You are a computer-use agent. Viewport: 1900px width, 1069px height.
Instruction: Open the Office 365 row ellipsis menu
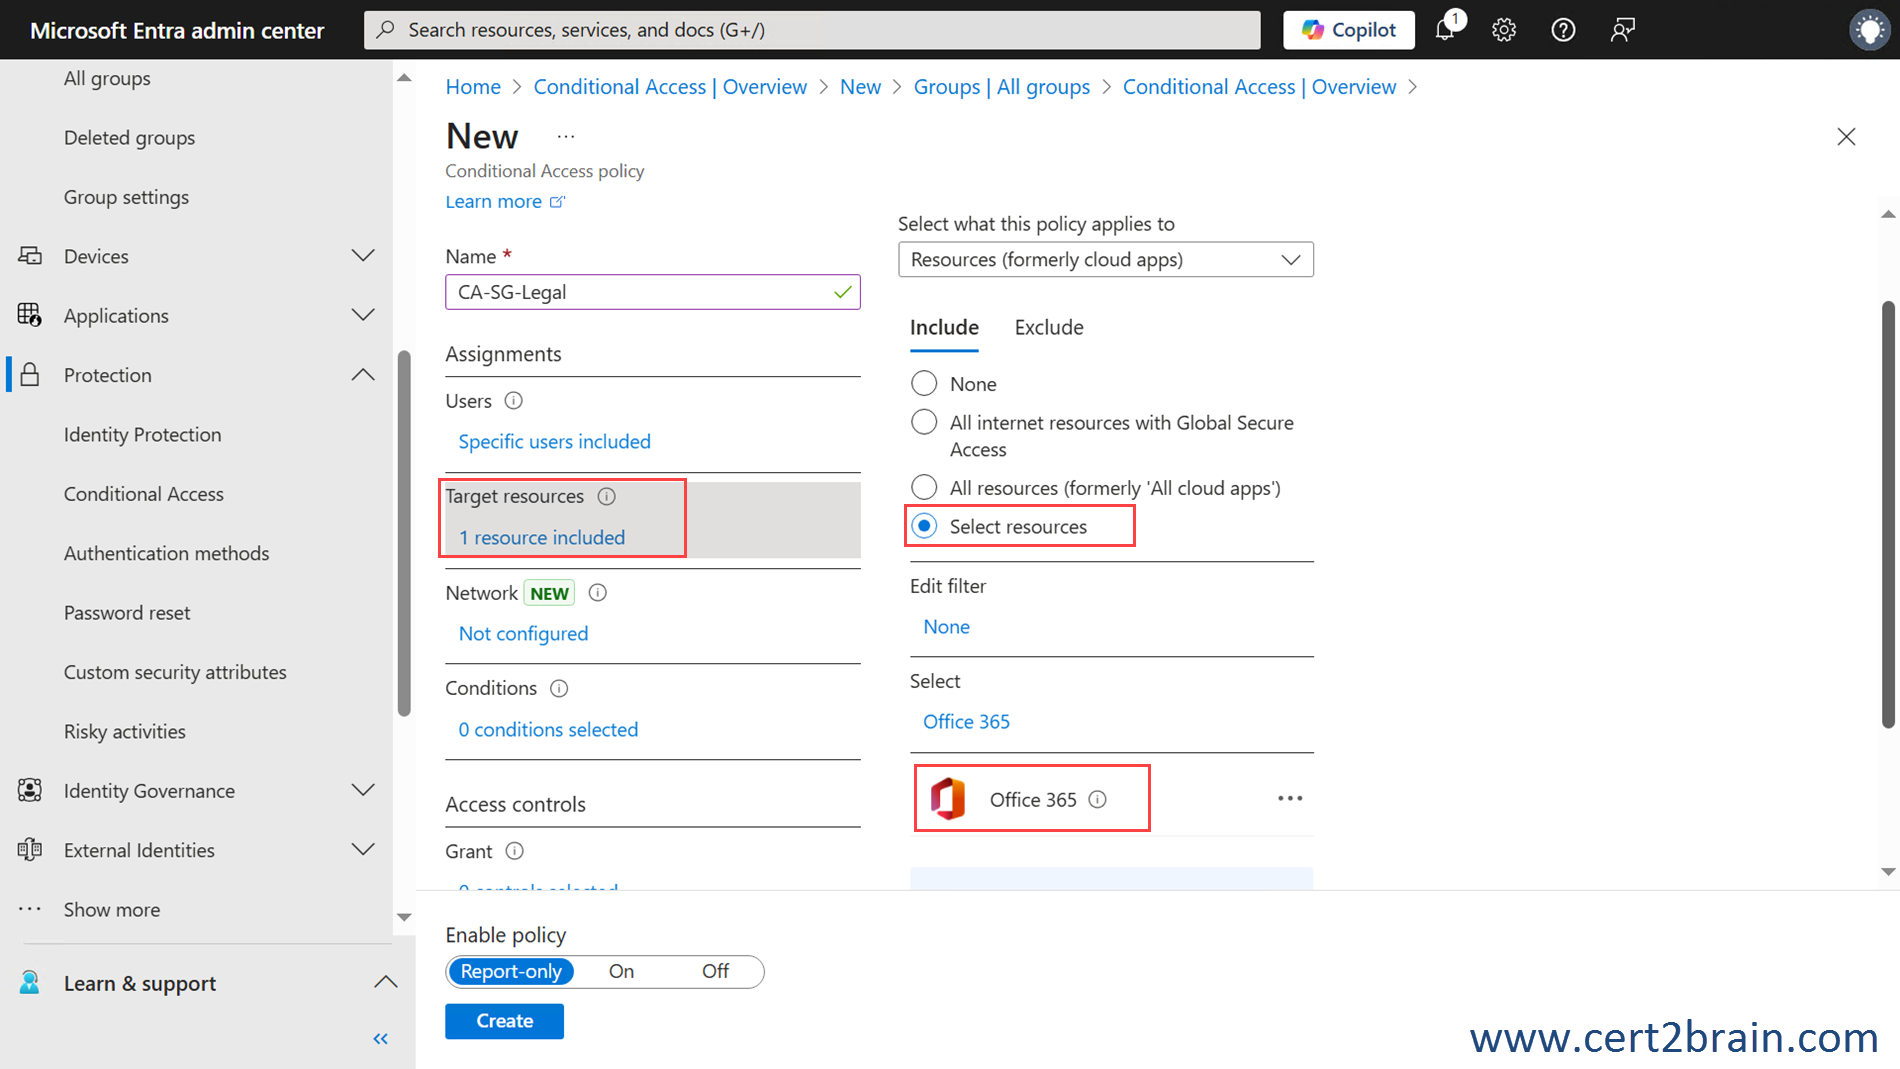coord(1290,798)
